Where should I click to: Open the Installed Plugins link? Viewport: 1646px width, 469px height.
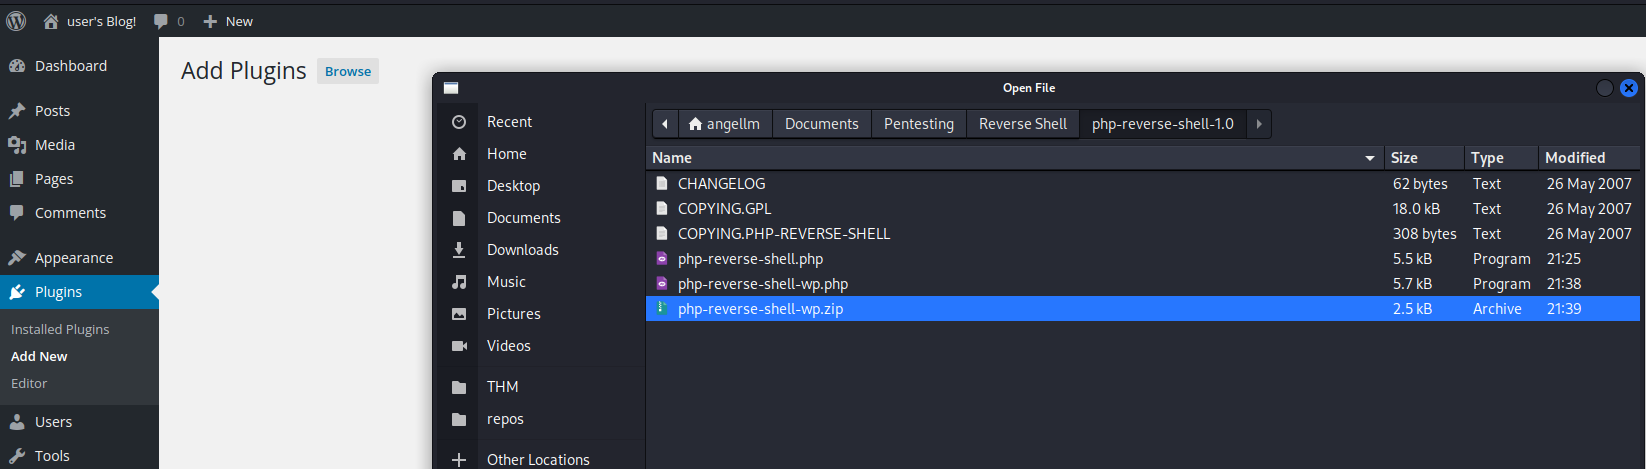60,329
